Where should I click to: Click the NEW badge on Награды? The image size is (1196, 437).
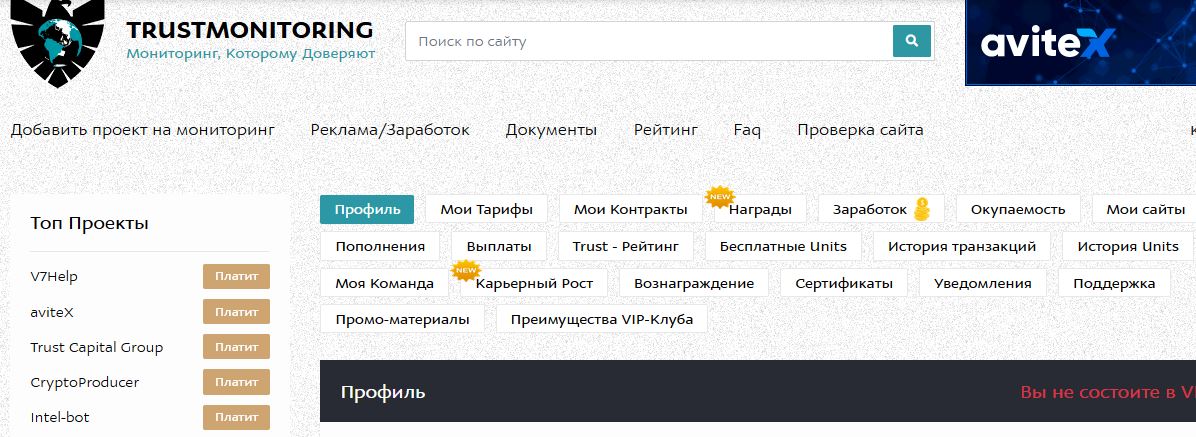point(720,196)
